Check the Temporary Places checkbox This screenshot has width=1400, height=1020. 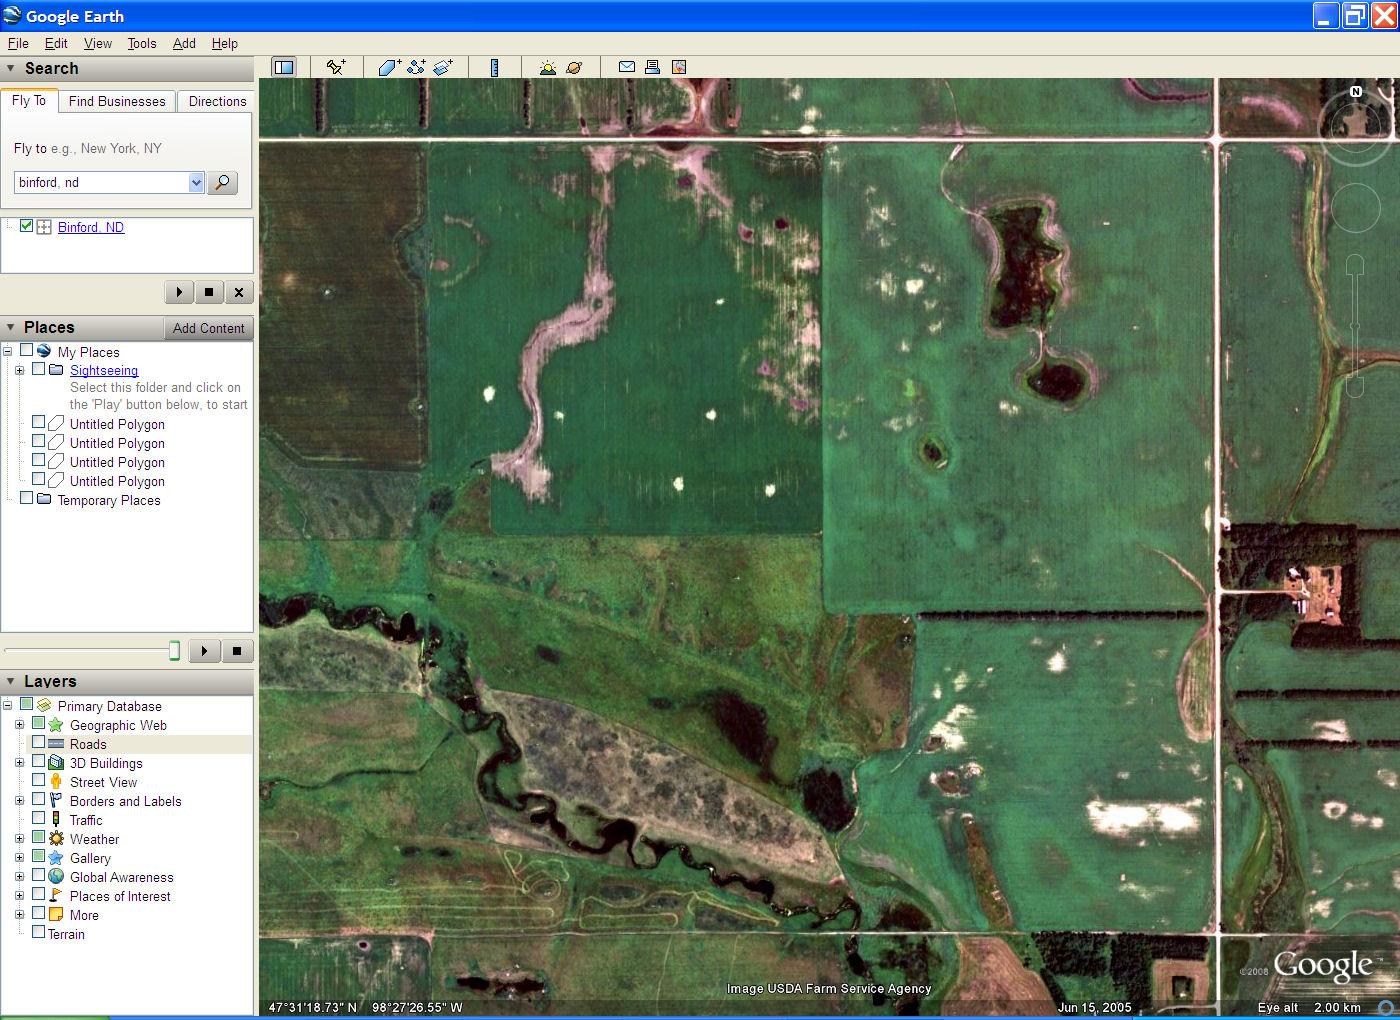pyautogui.click(x=27, y=499)
